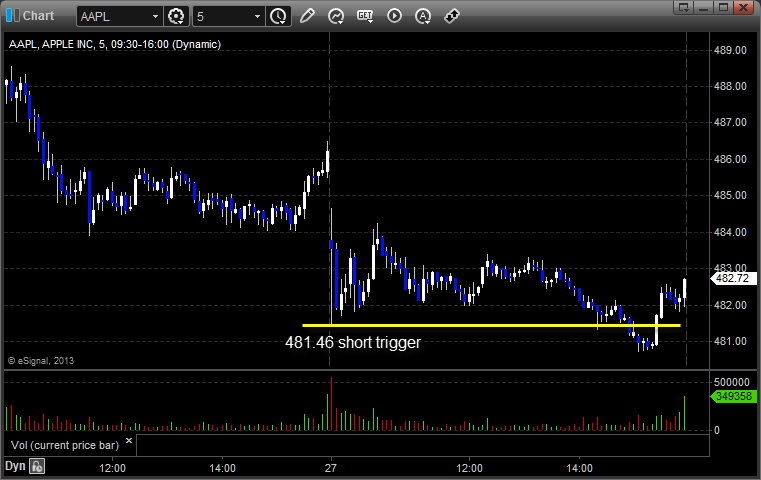Image resolution: width=761 pixels, height=480 pixels.
Task: Toggle the lock icon next to Dyn
Action: coord(37,466)
